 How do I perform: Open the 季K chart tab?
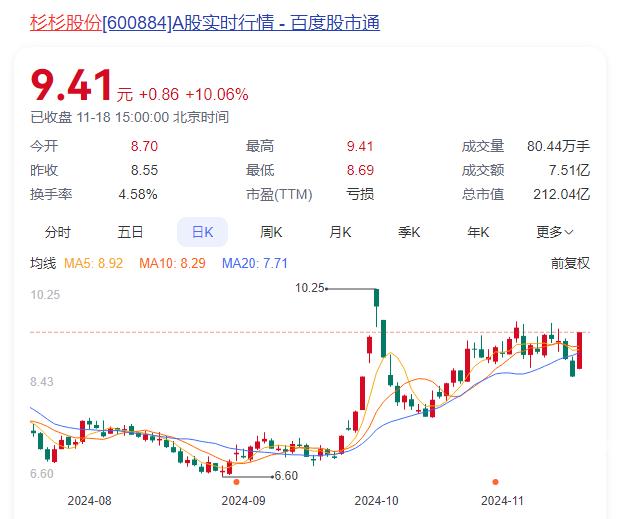[409, 232]
